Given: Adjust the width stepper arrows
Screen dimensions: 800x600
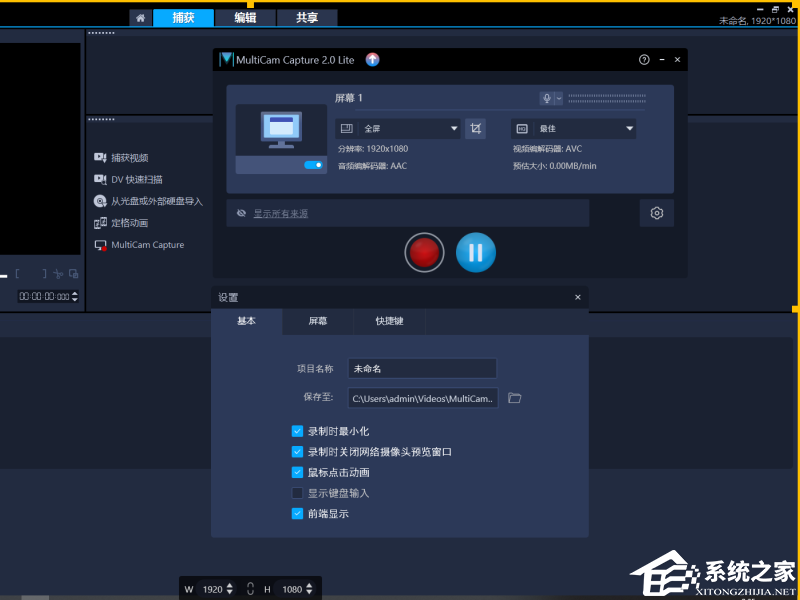Looking at the screenshot, I should (230, 589).
